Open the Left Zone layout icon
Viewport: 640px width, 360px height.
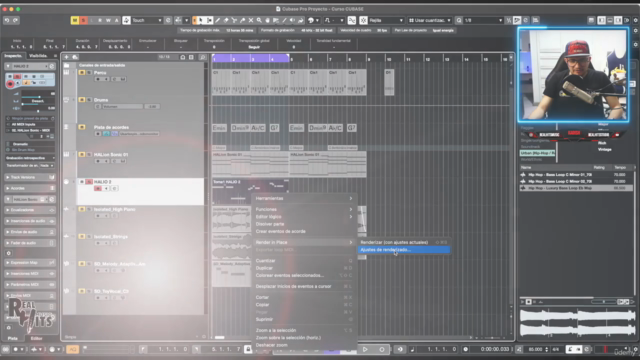[x=601, y=20]
